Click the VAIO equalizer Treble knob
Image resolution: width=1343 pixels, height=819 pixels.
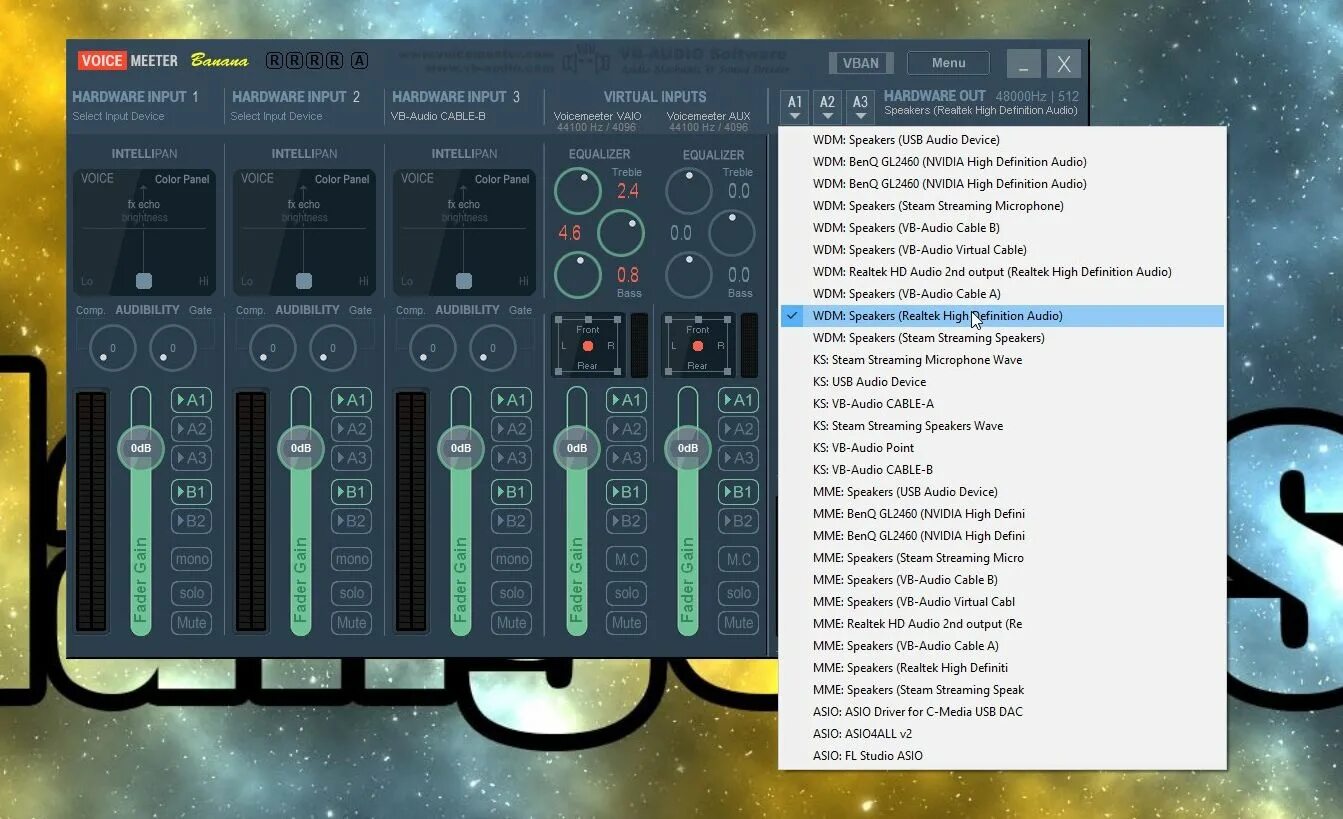578,191
